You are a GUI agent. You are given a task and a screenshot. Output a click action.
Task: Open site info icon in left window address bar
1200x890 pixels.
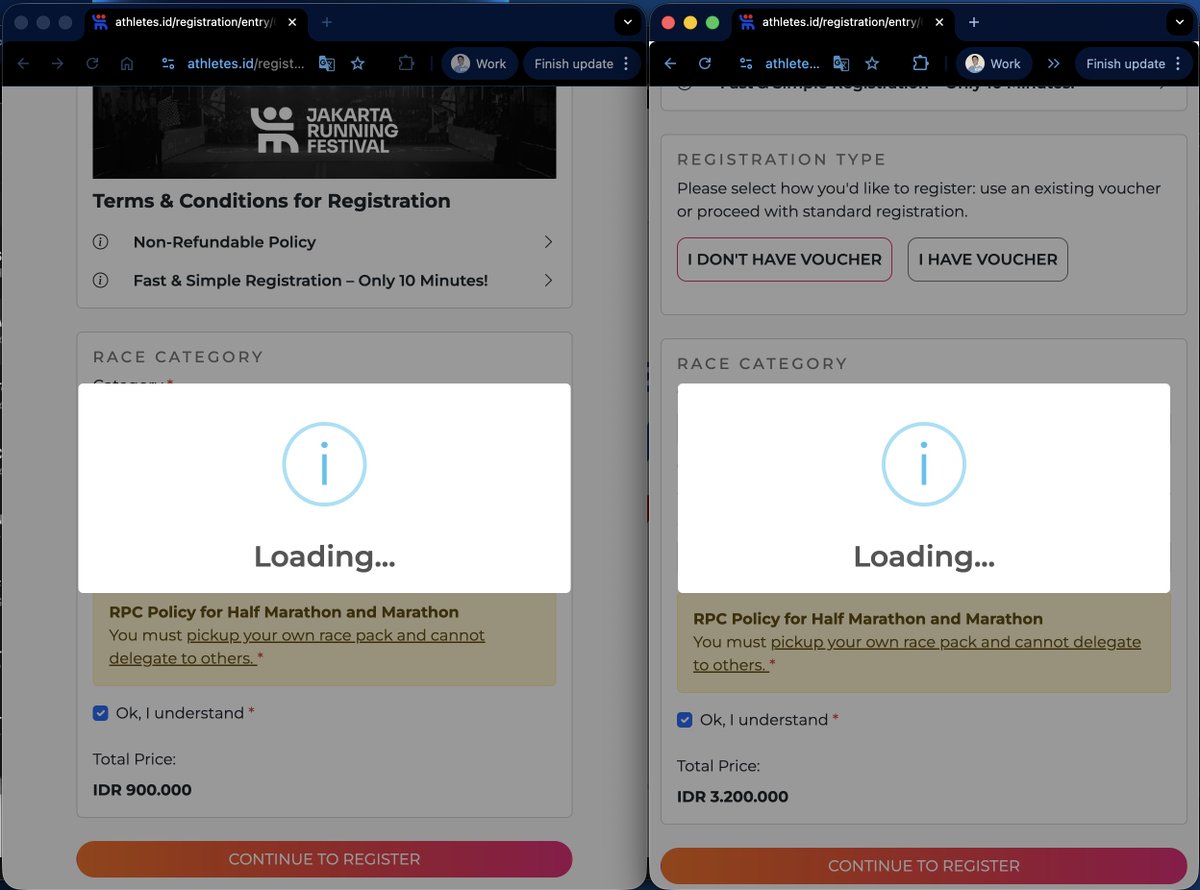pos(168,63)
